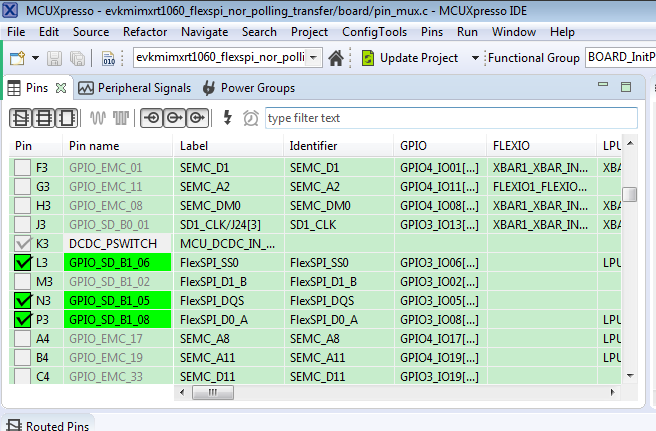The image size is (656, 431).
Task: Click the binary file 010 icon
Action: [x=108, y=58]
